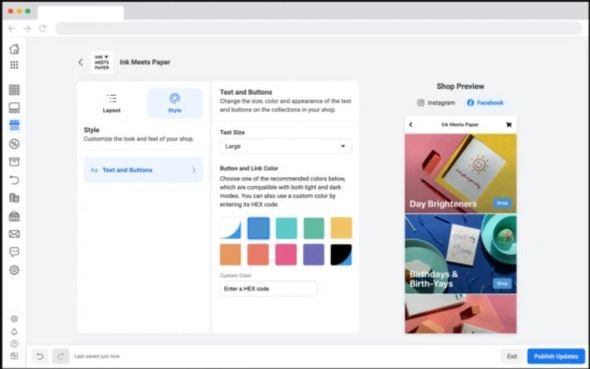Open the home icon in left sidebar

[14, 49]
